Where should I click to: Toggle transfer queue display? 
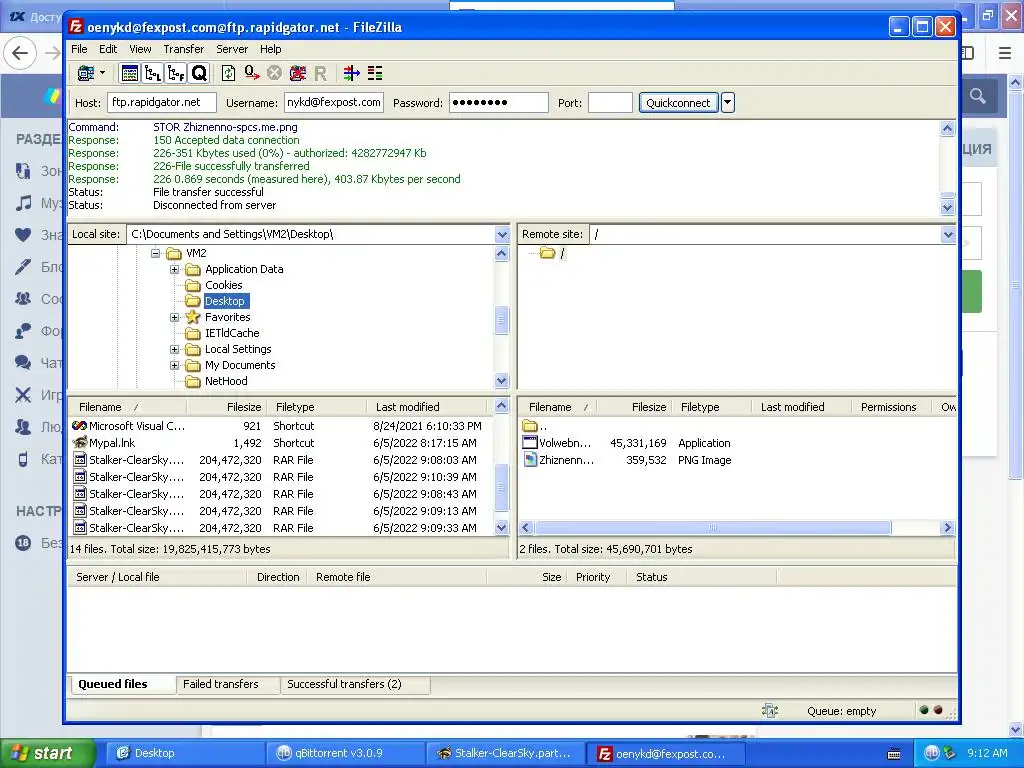coord(199,73)
